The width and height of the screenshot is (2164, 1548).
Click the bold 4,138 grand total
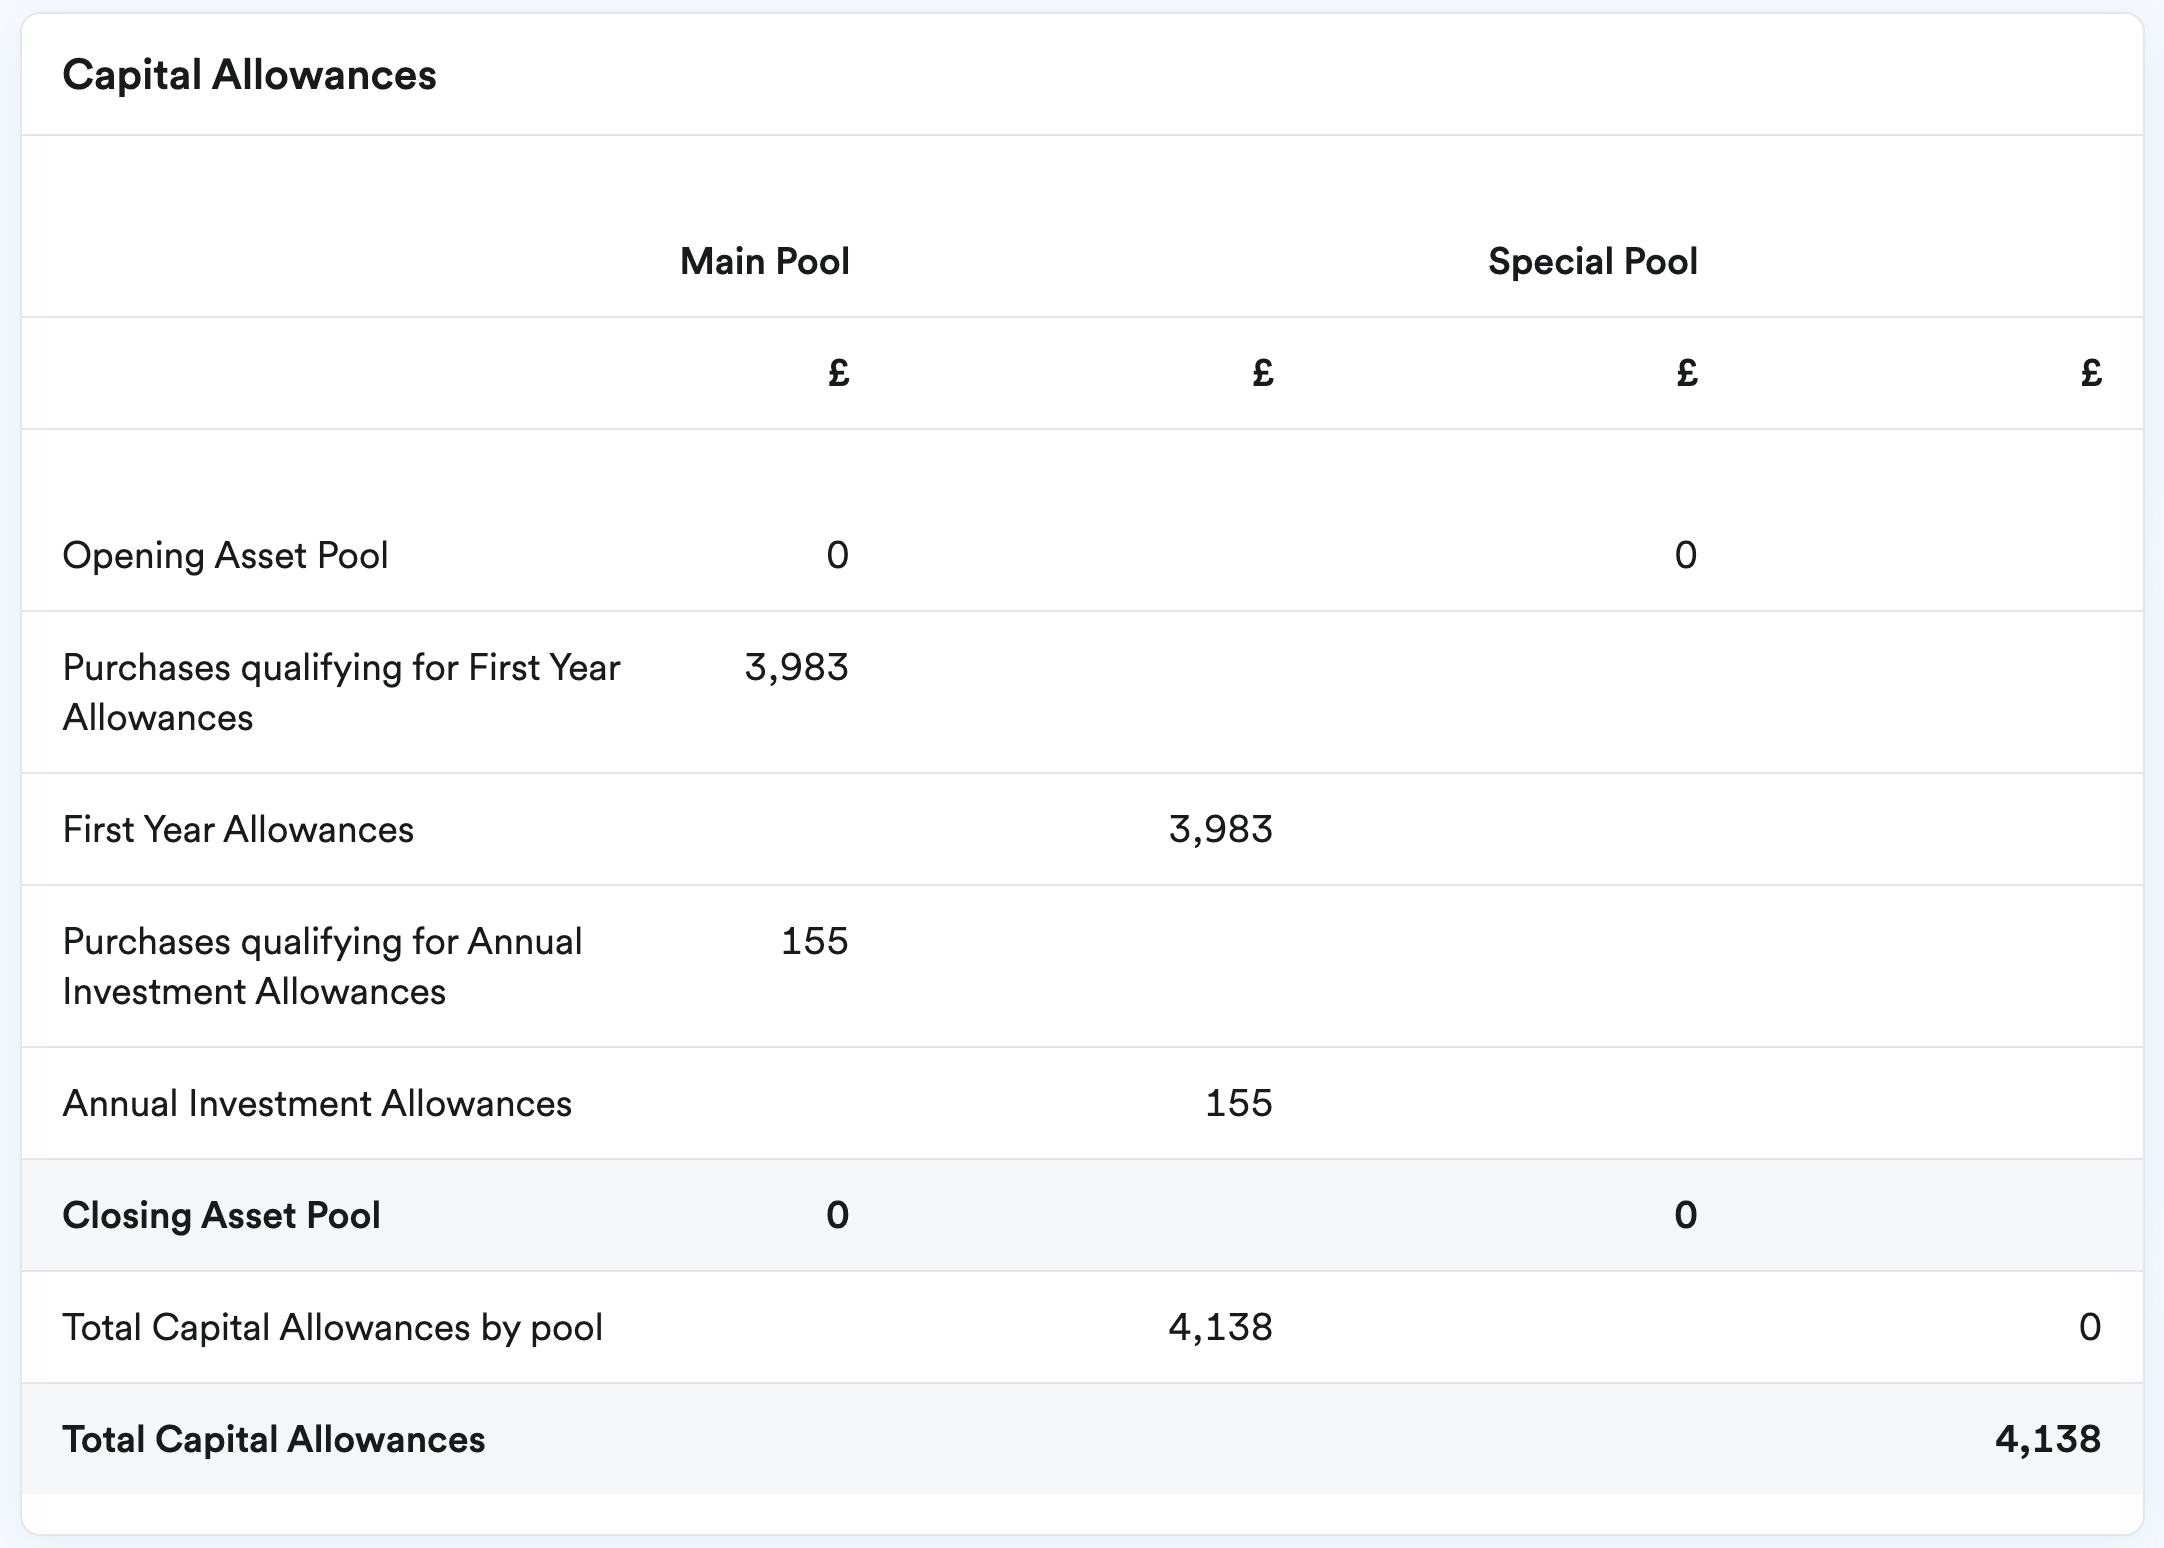(2047, 1440)
